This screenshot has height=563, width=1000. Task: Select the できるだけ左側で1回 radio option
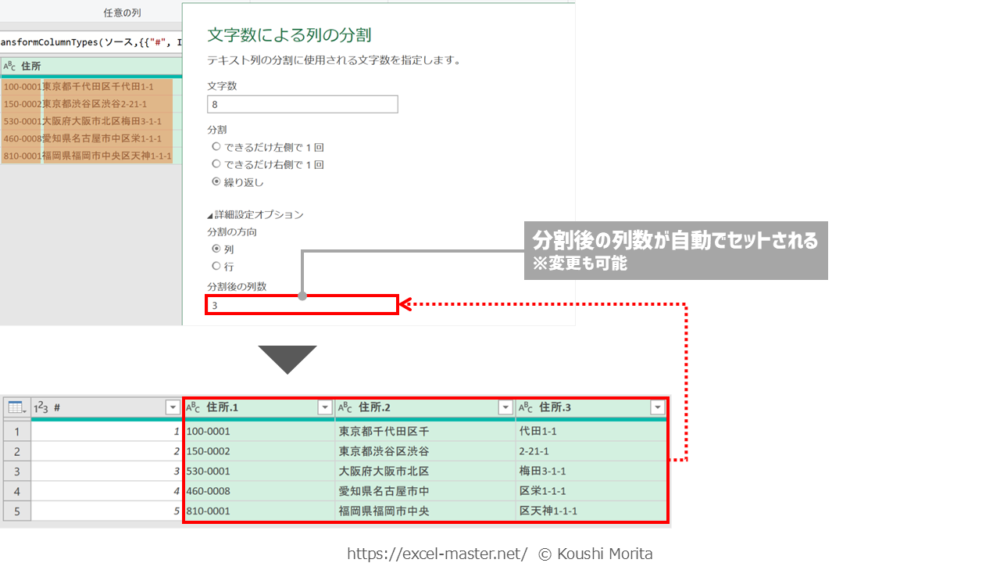coord(216,147)
